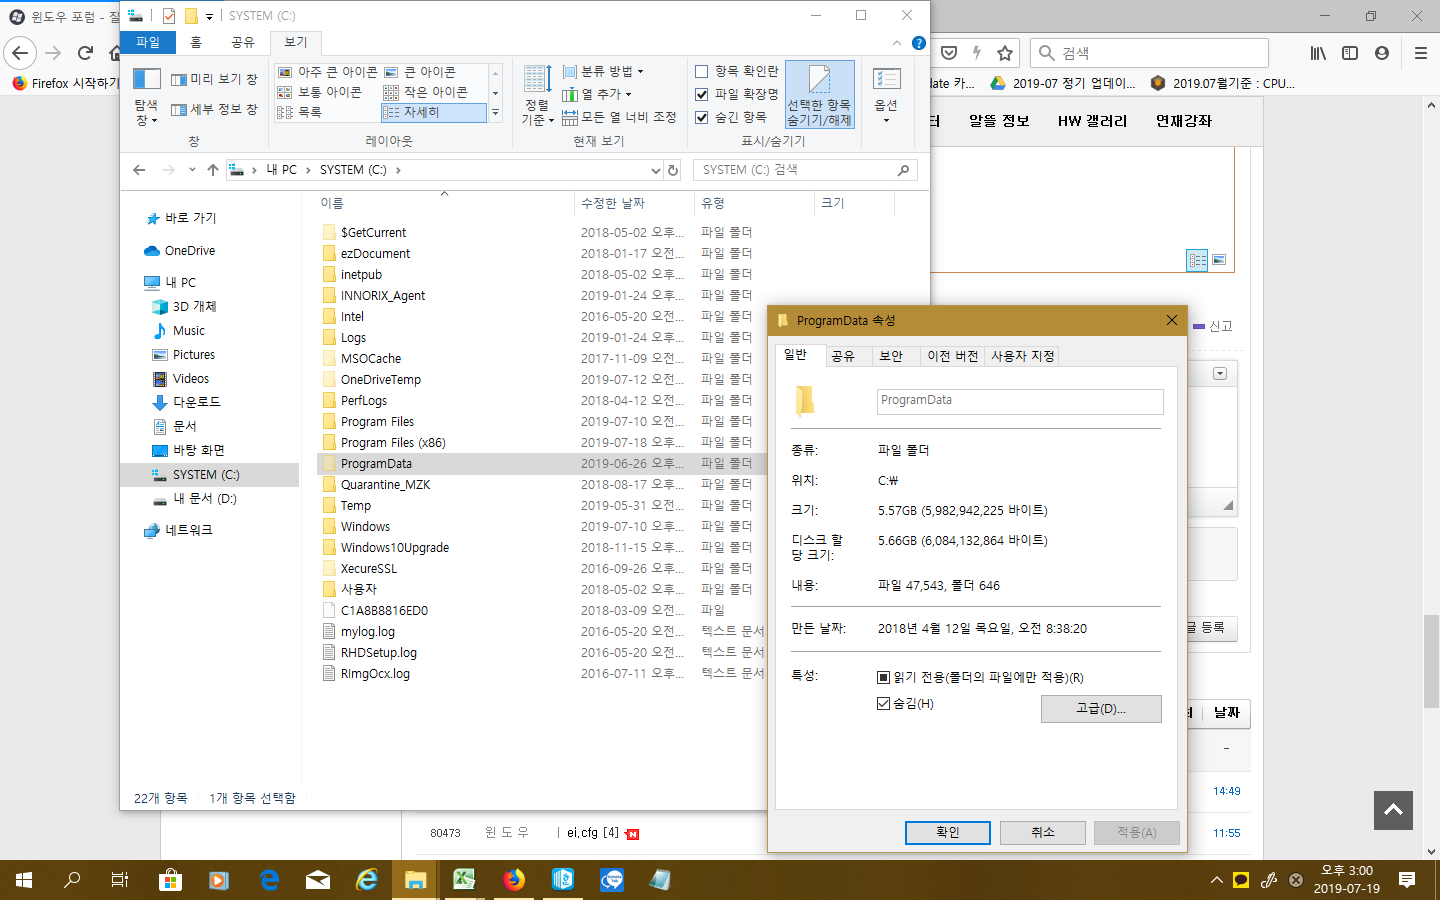Click 알뜰 정보 link on webpage
Image resolution: width=1440 pixels, height=900 pixels.
tap(999, 121)
